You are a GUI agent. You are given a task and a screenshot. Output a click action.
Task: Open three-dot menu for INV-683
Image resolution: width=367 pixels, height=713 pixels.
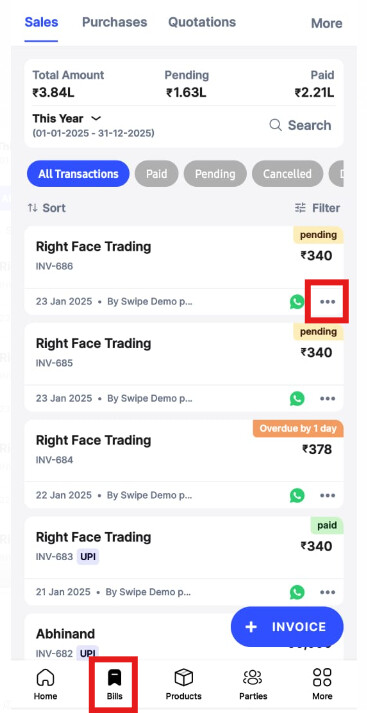[x=327, y=592]
